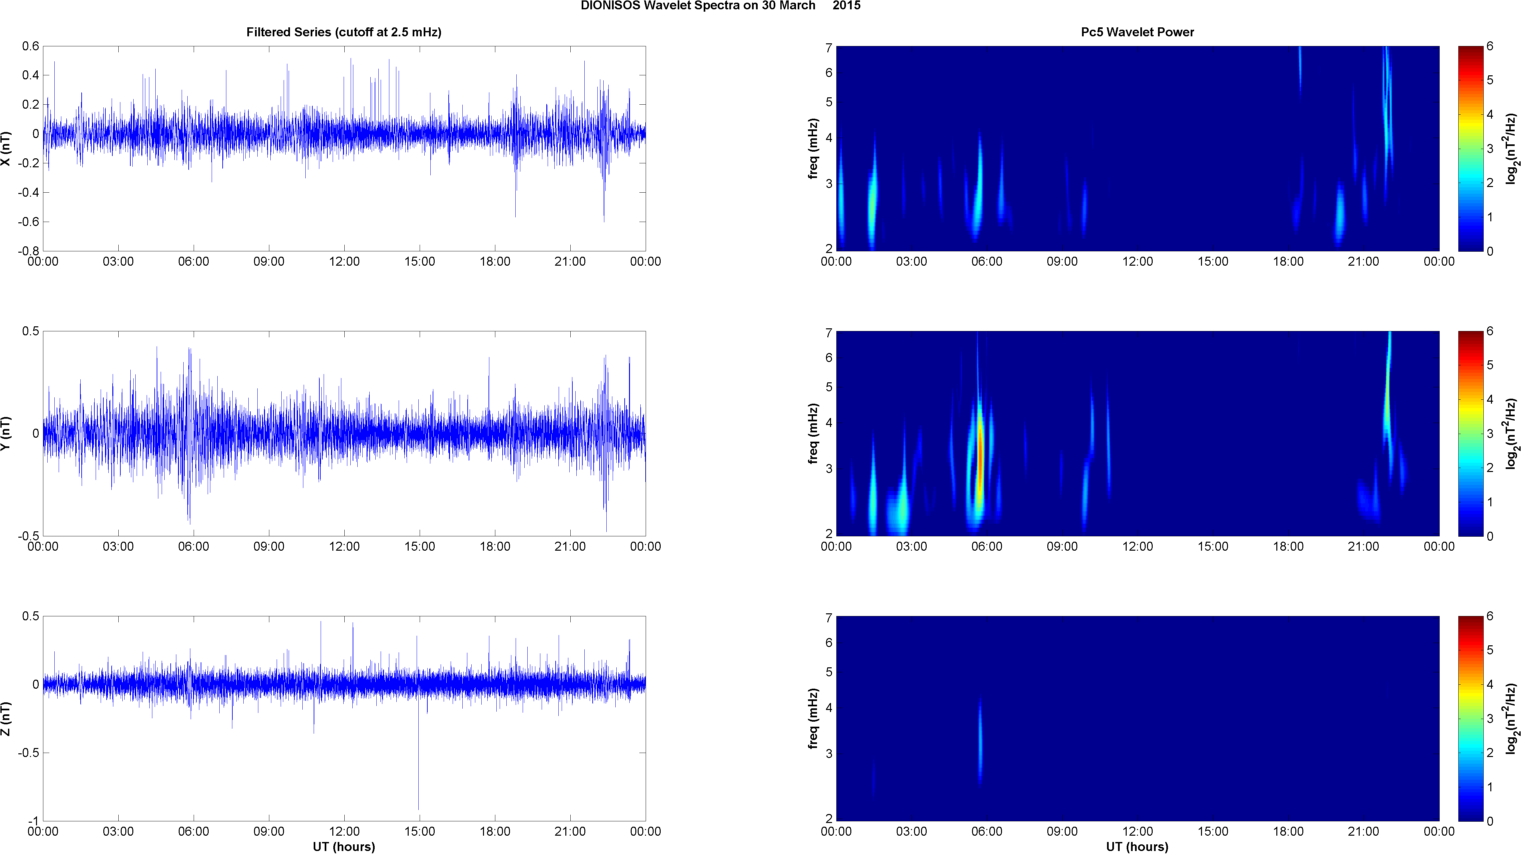This screenshot has height=854, width=1521.
Task: Pick the colorbar of the X wavelet spectrum
Action: [x=1470, y=148]
